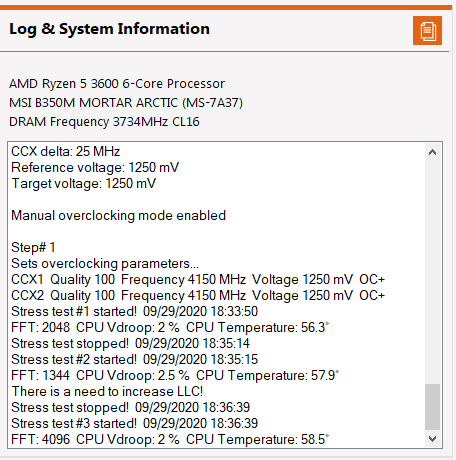
Task: Click the scrollbar up arrow in log
Action: (x=432, y=152)
